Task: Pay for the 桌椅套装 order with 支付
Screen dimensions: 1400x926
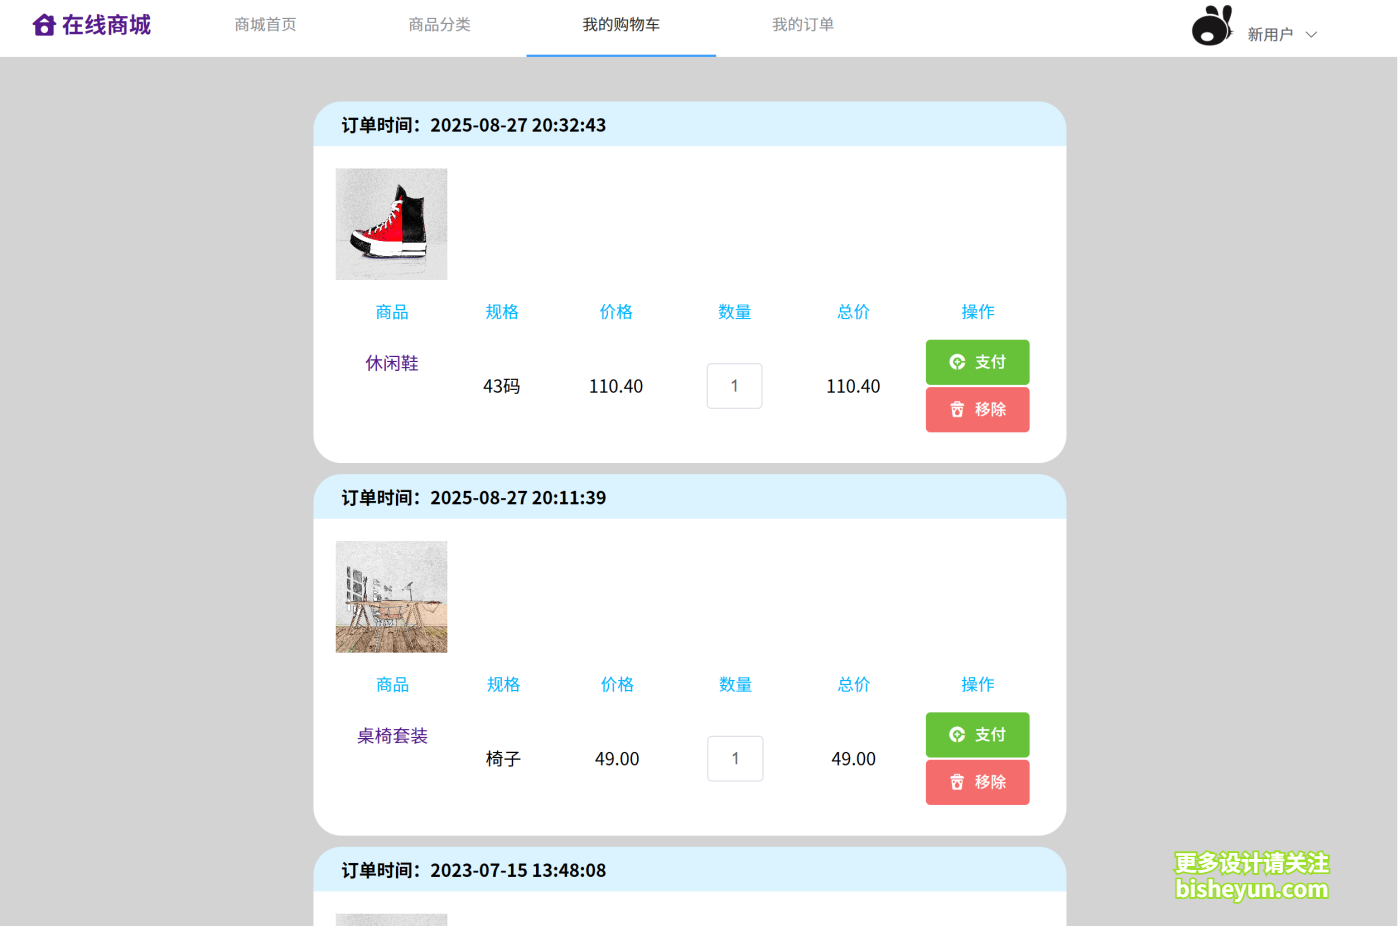Action: click(x=977, y=735)
